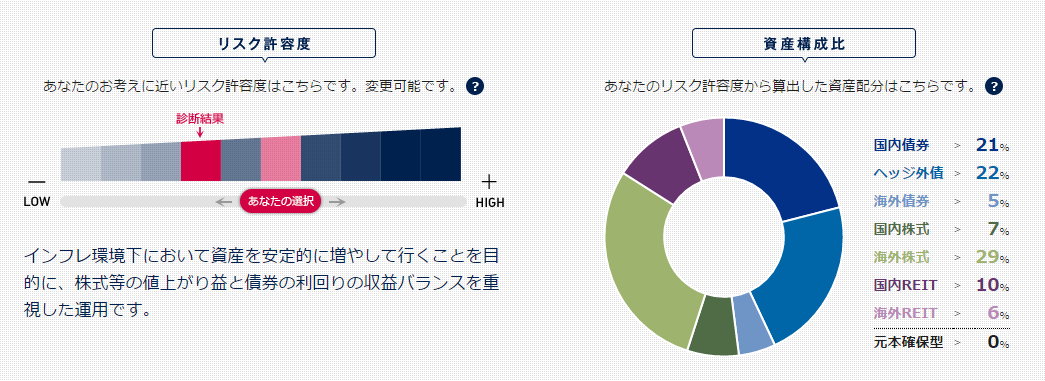This screenshot has height=381, width=1045.
Task: Click the リスク許容度 header label
Action: pyautogui.click(x=264, y=44)
